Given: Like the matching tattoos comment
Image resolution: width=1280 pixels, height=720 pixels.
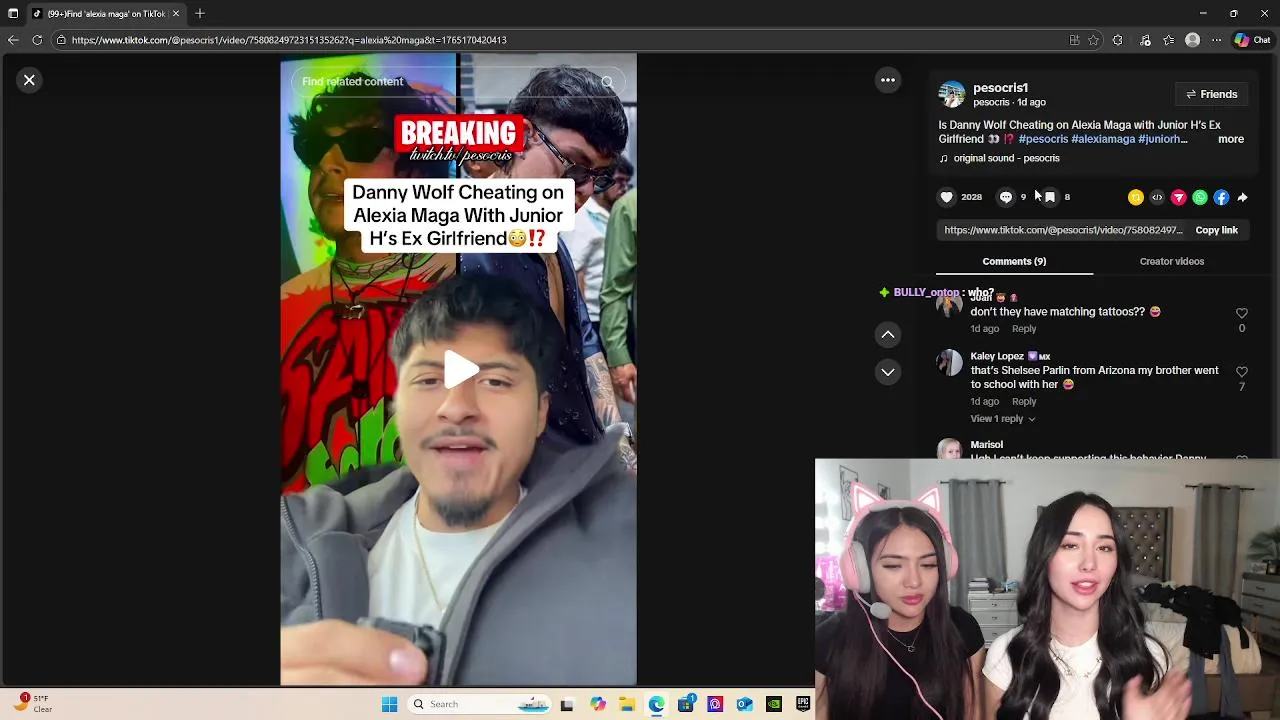Looking at the screenshot, I should tap(1242, 313).
